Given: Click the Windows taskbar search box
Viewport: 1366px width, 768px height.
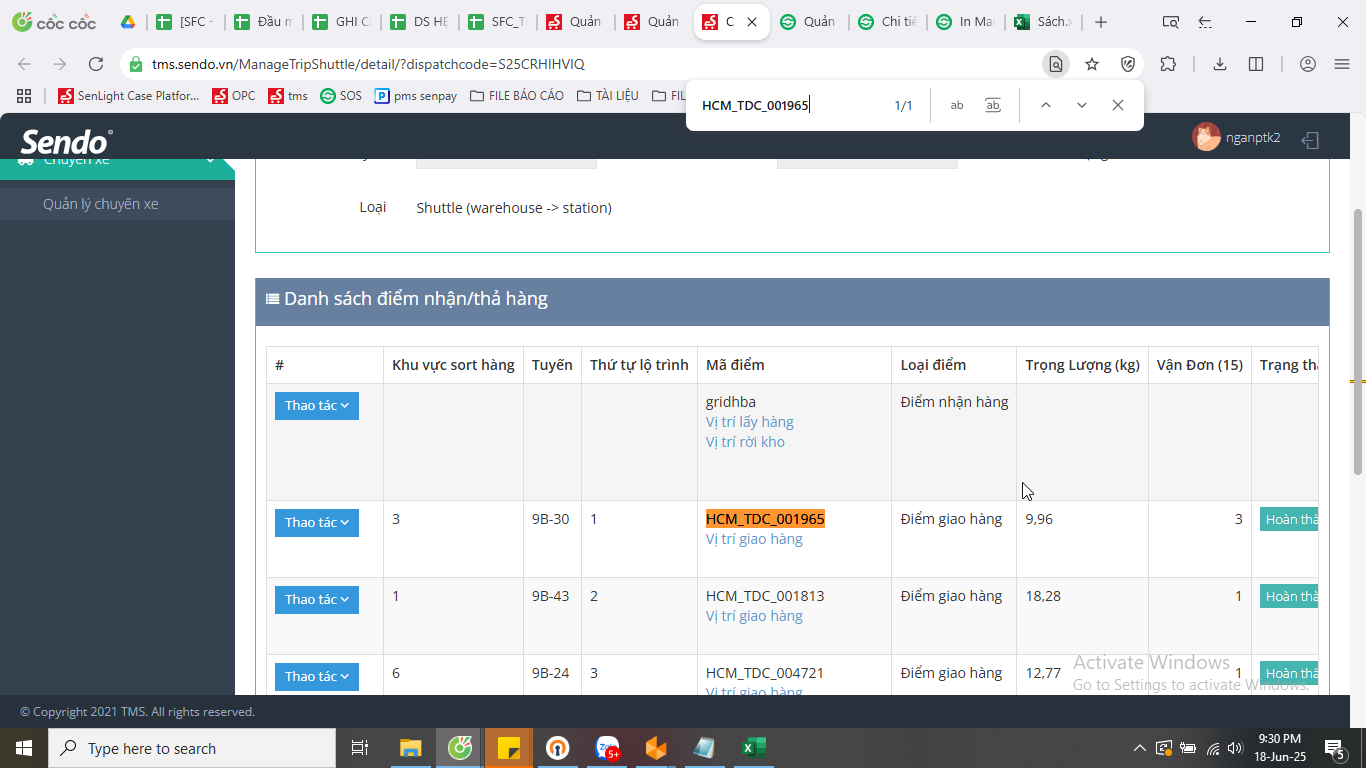Looking at the screenshot, I should pos(192,748).
